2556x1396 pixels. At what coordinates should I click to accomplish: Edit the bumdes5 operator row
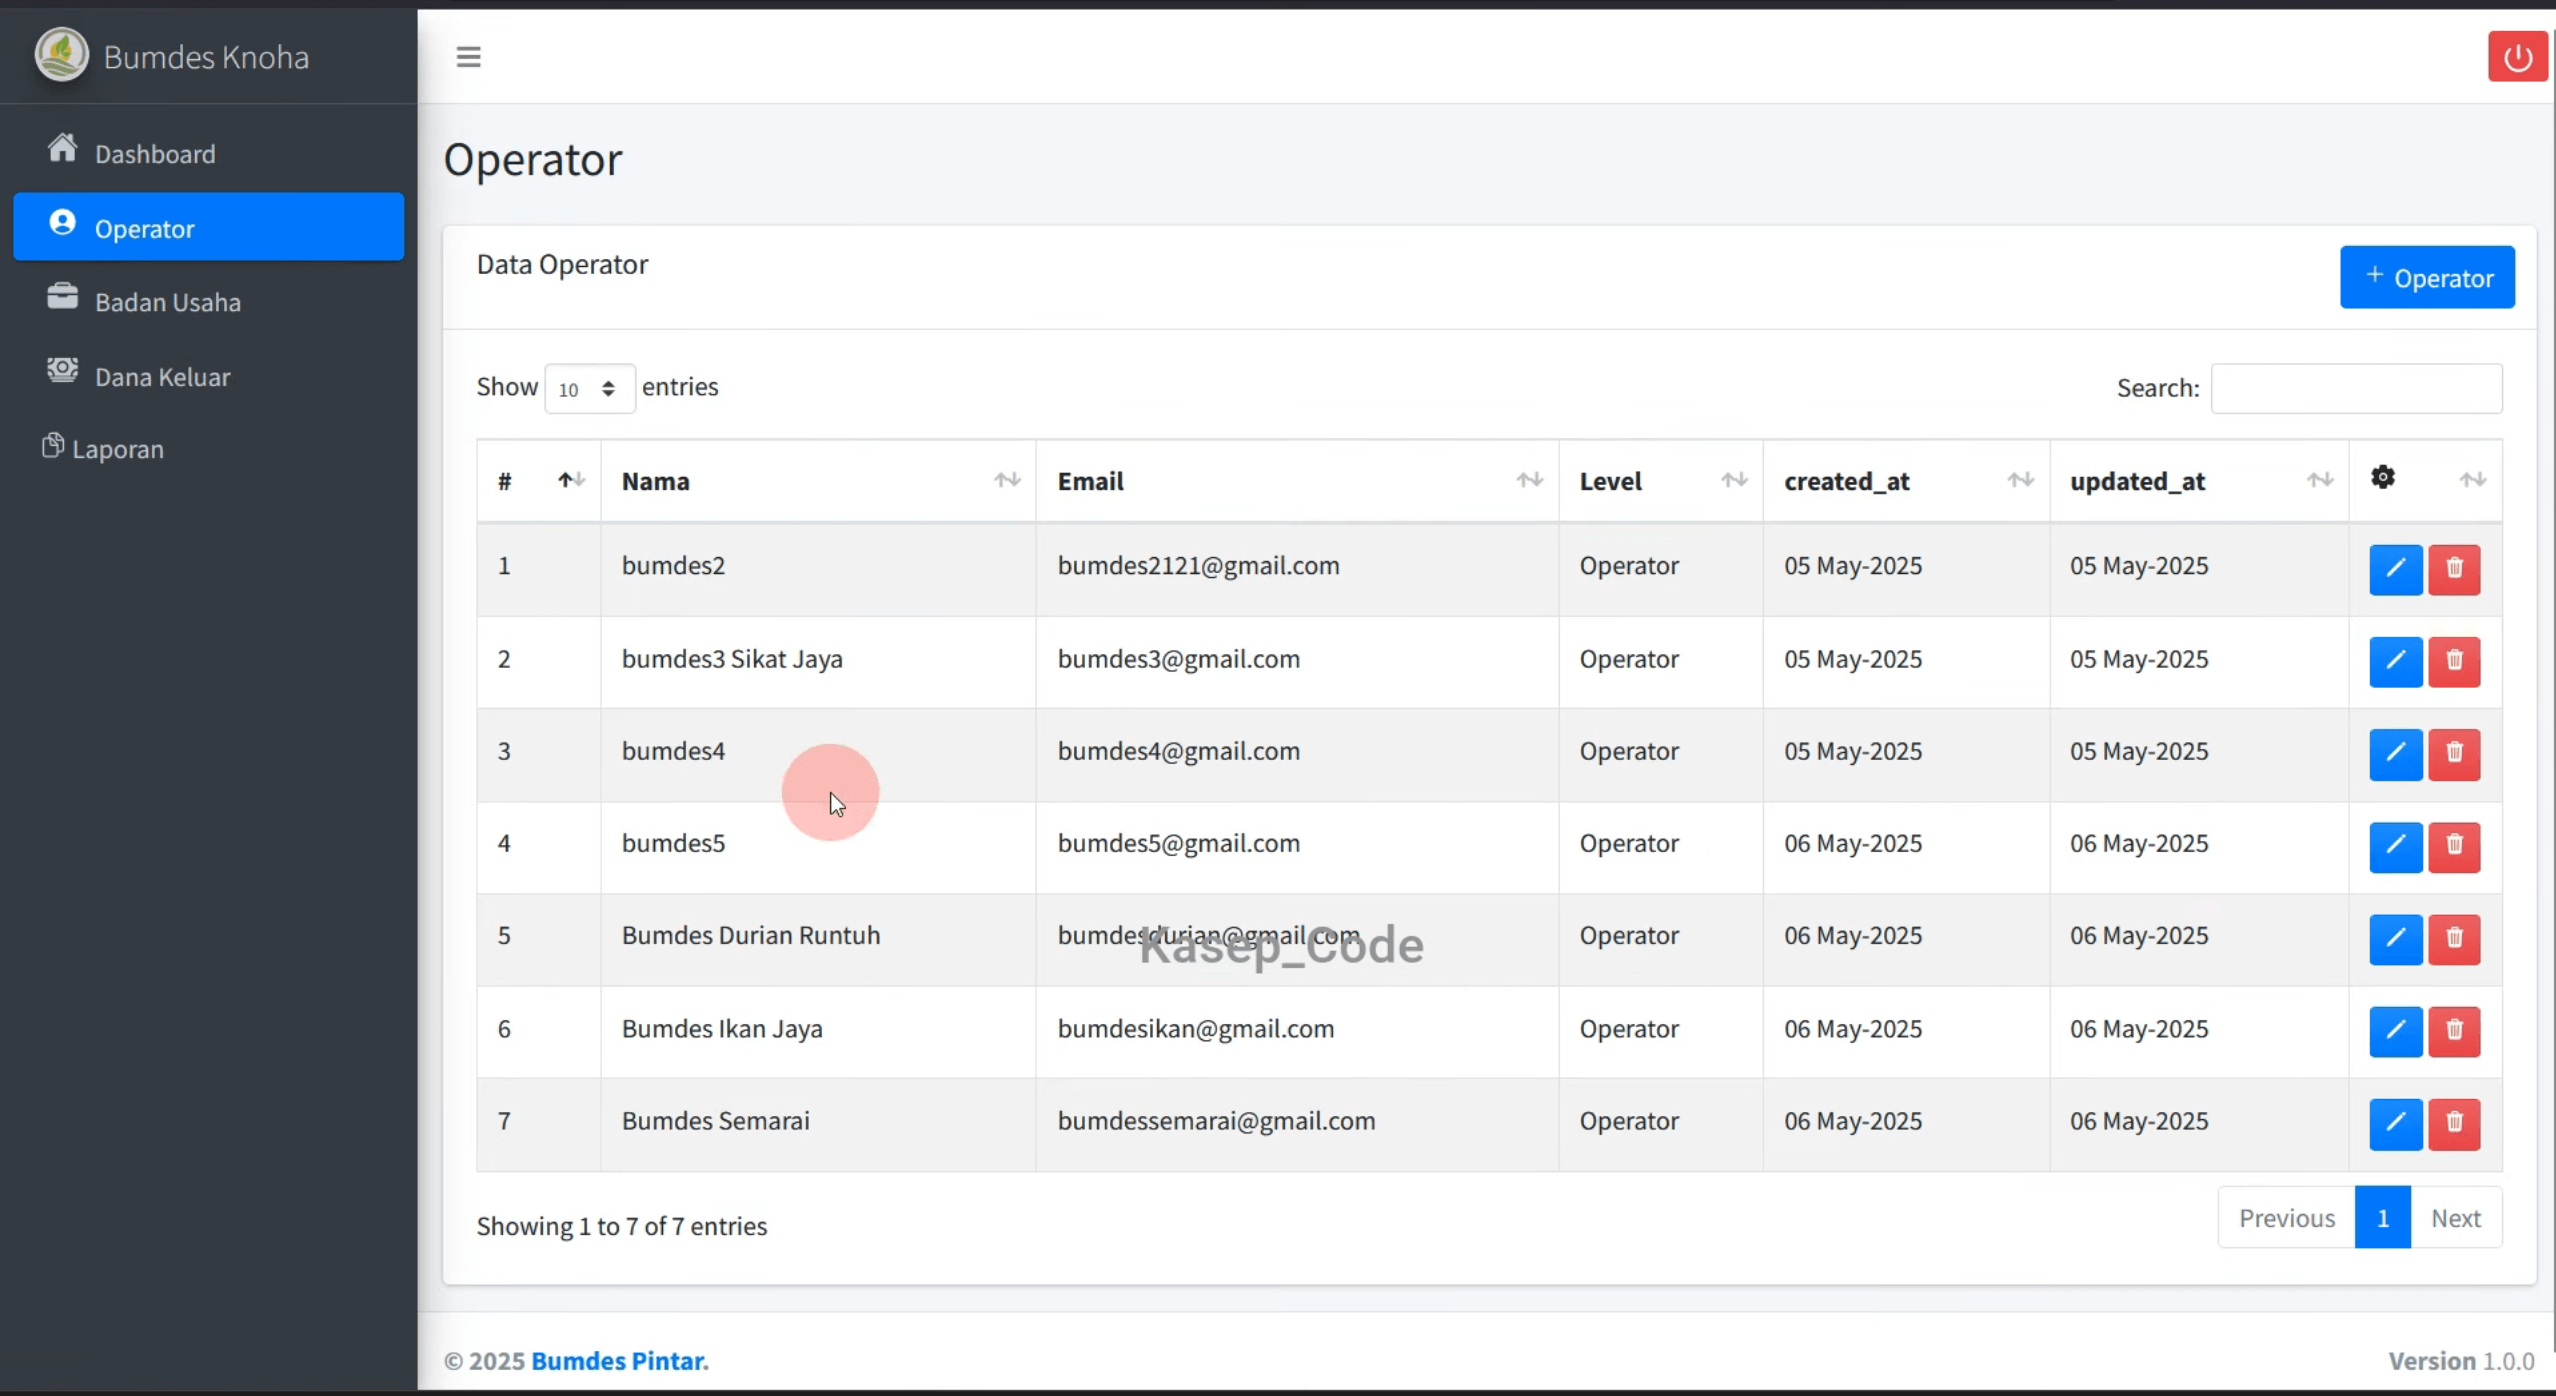2396,847
